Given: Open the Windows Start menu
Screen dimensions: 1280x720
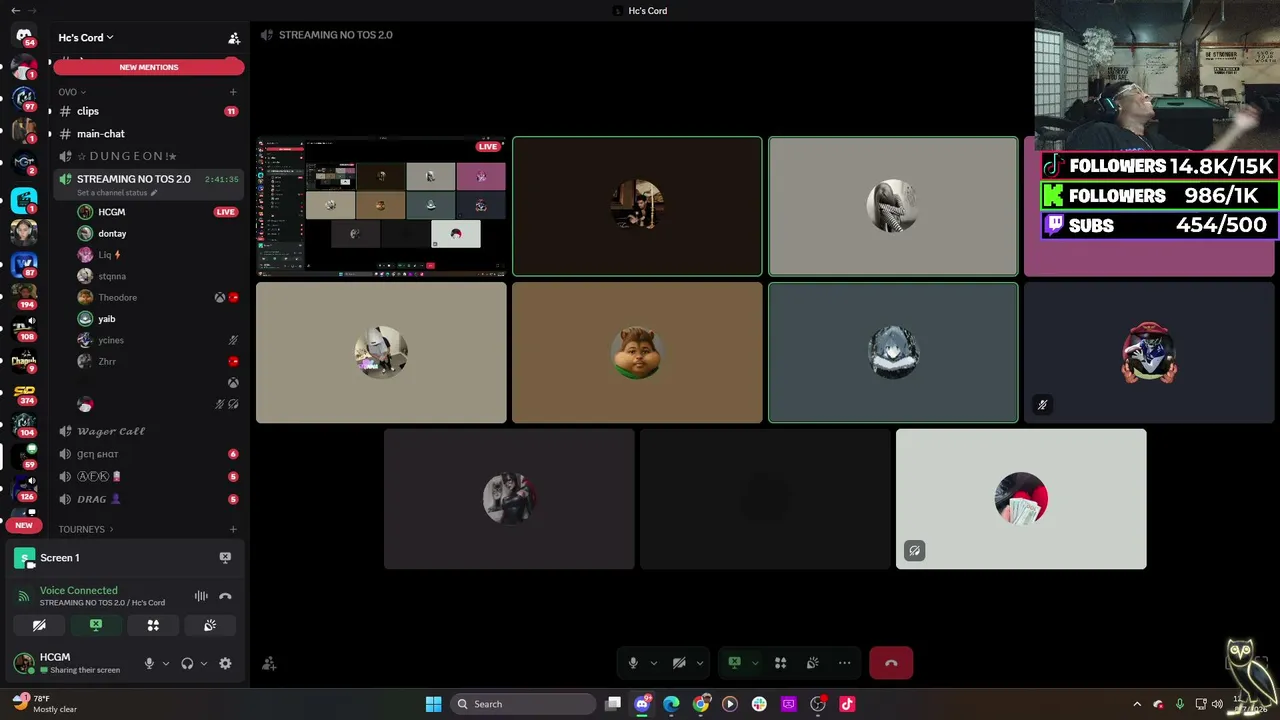Looking at the screenshot, I should point(433,704).
